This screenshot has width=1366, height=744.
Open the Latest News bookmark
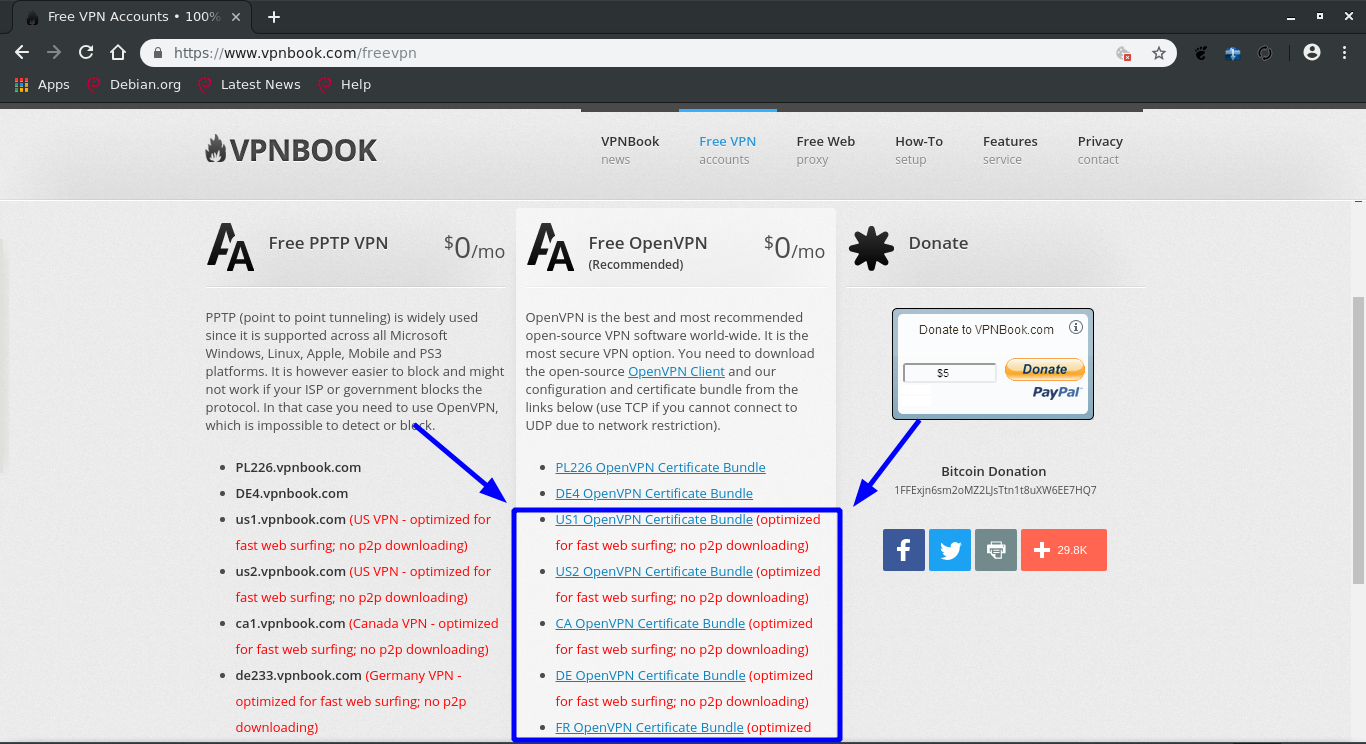(249, 85)
